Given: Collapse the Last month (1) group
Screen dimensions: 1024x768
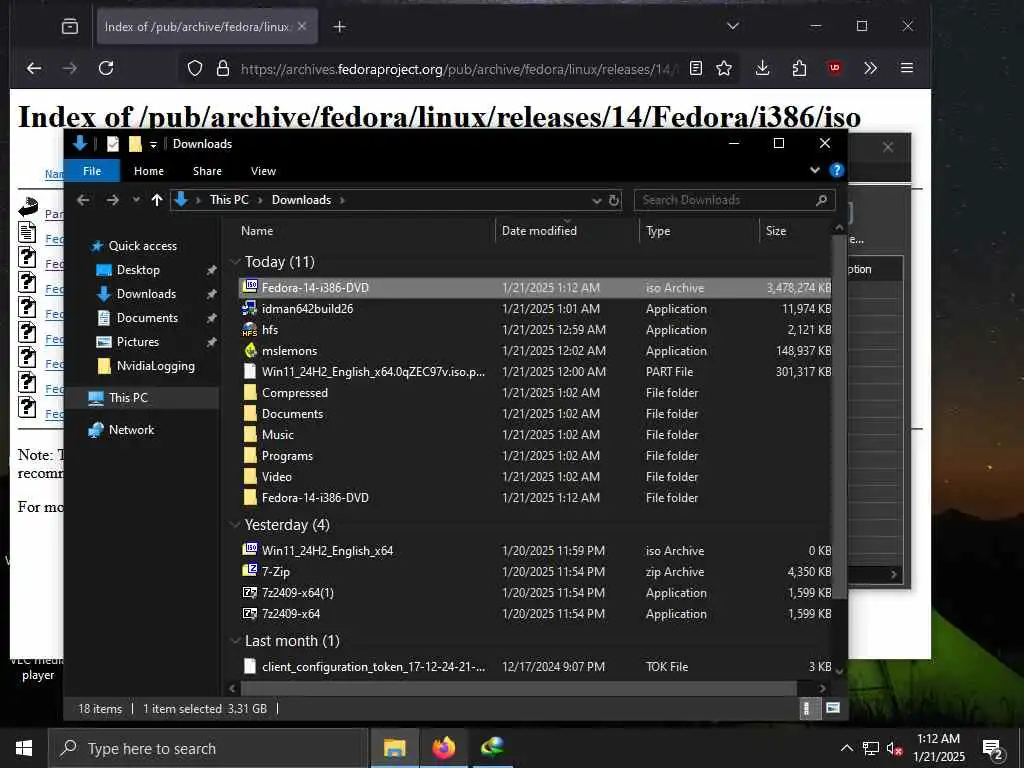Looking at the screenshot, I should tap(236, 641).
